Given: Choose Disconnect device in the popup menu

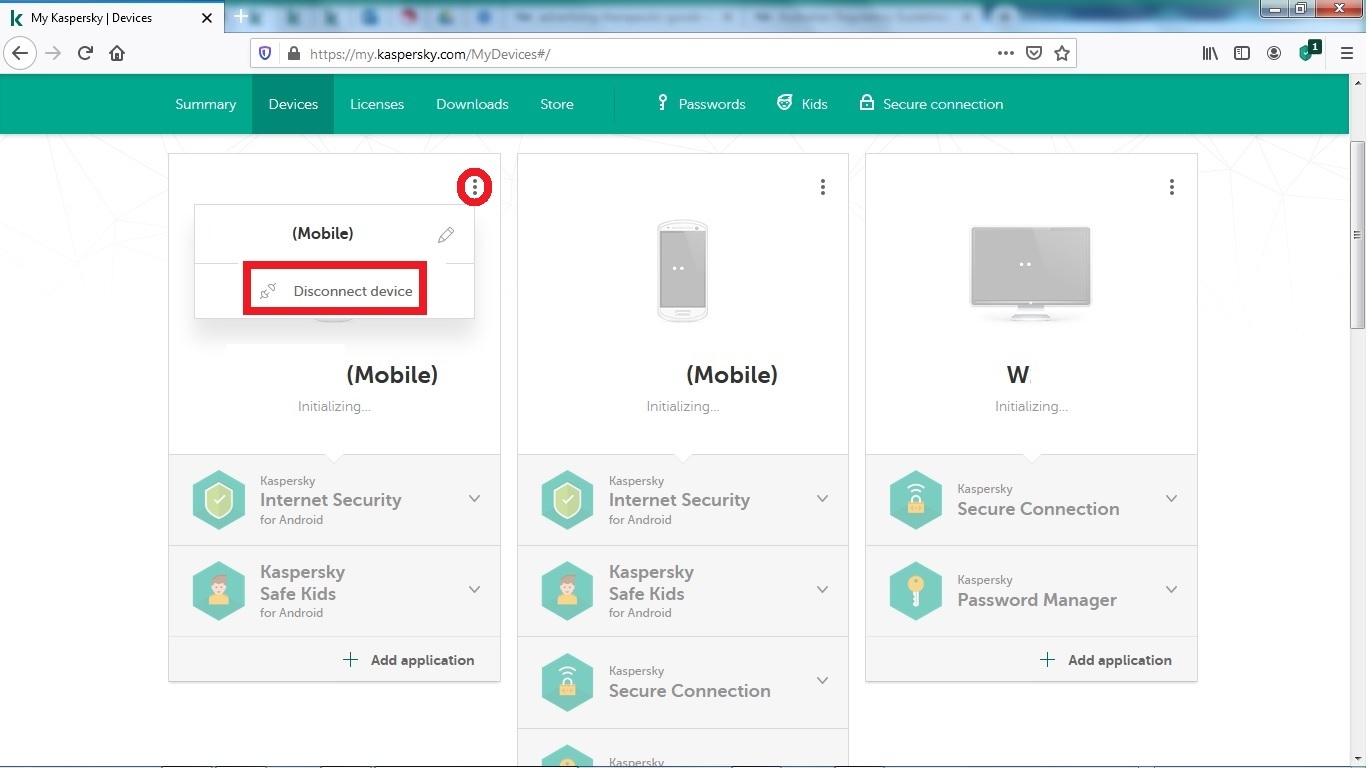Looking at the screenshot, I should coord(336,291).
